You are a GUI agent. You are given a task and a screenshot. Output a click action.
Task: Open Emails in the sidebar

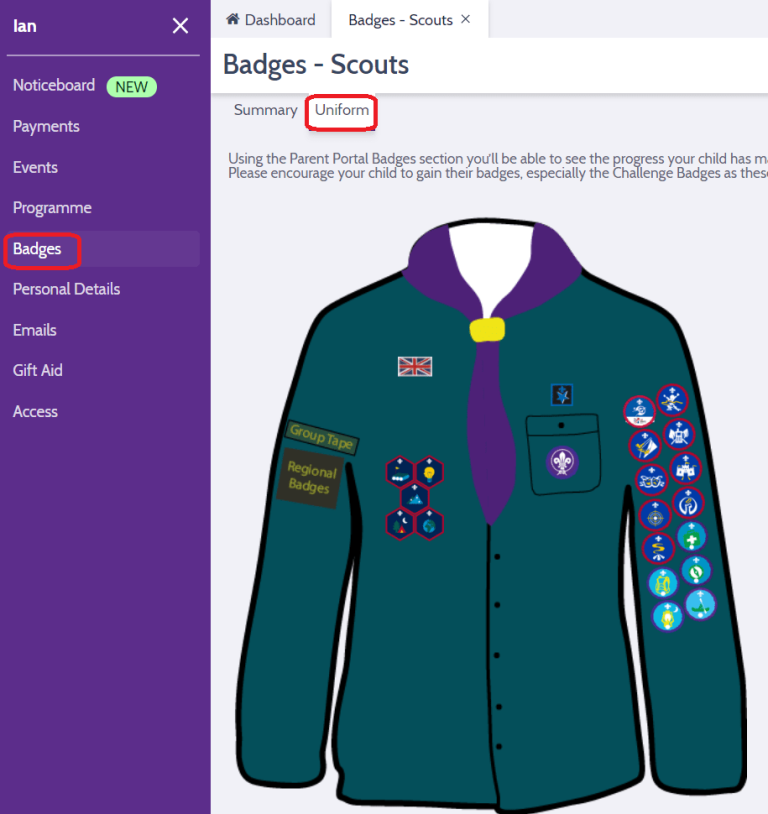click(x=35, y=330)
